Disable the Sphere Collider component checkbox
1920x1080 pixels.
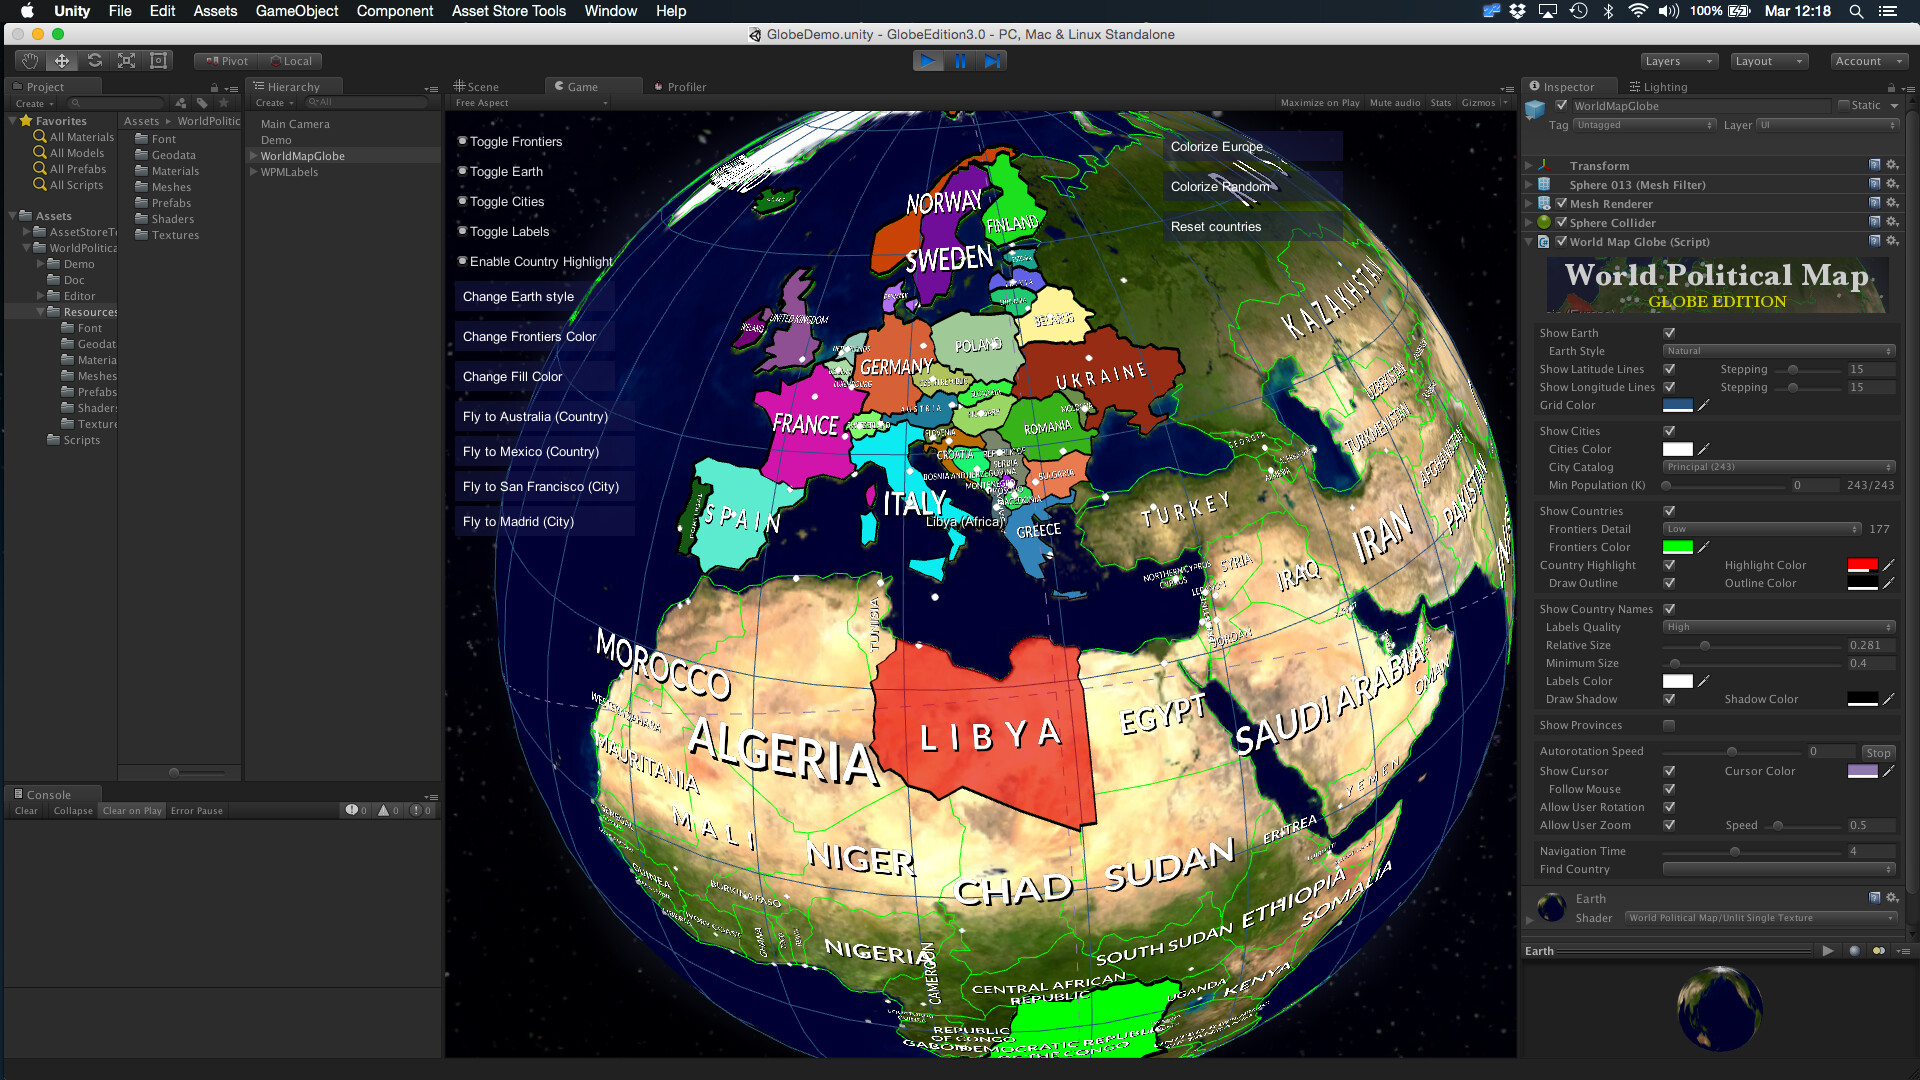point(1561,223)
